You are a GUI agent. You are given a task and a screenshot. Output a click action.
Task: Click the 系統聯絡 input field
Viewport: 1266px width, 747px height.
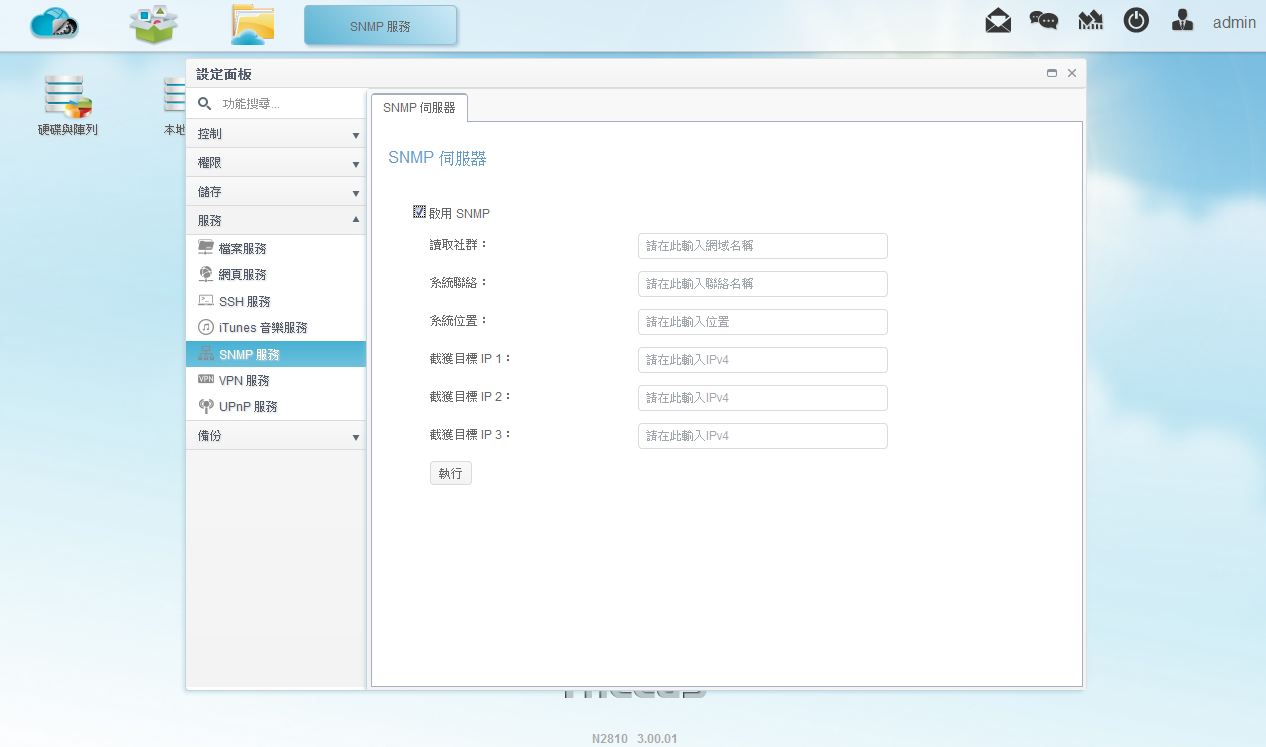763,284
